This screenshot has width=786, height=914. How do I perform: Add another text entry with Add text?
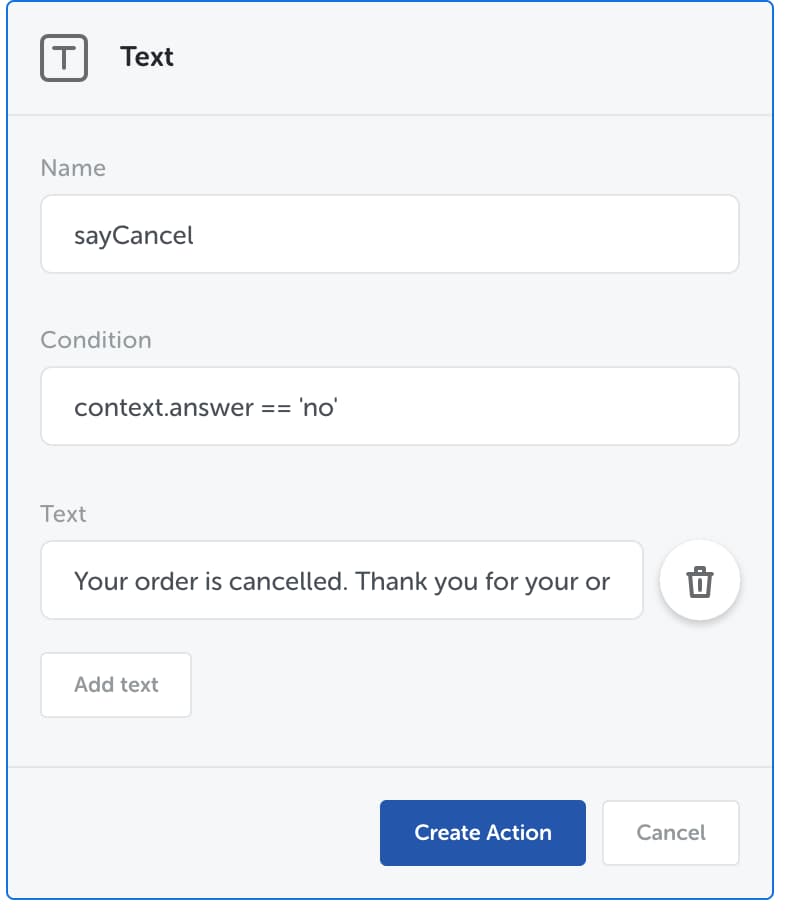(x=116, y=685)
